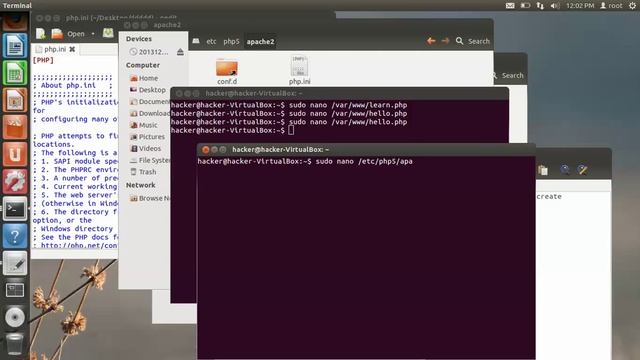The image size is (640, 360).
Task: Click the root drive icon in path bar
Action: [196, 41]
